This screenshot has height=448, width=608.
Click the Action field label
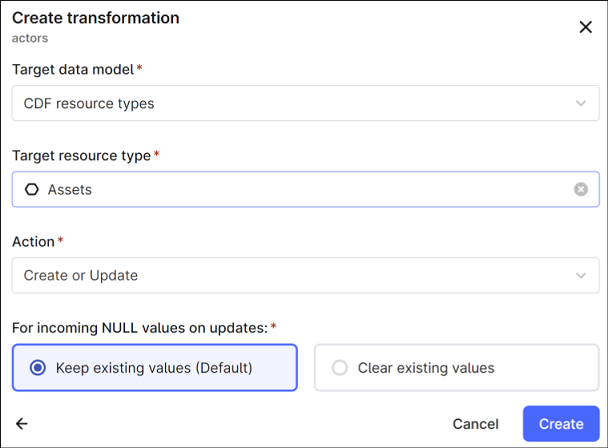click(33, 241)
